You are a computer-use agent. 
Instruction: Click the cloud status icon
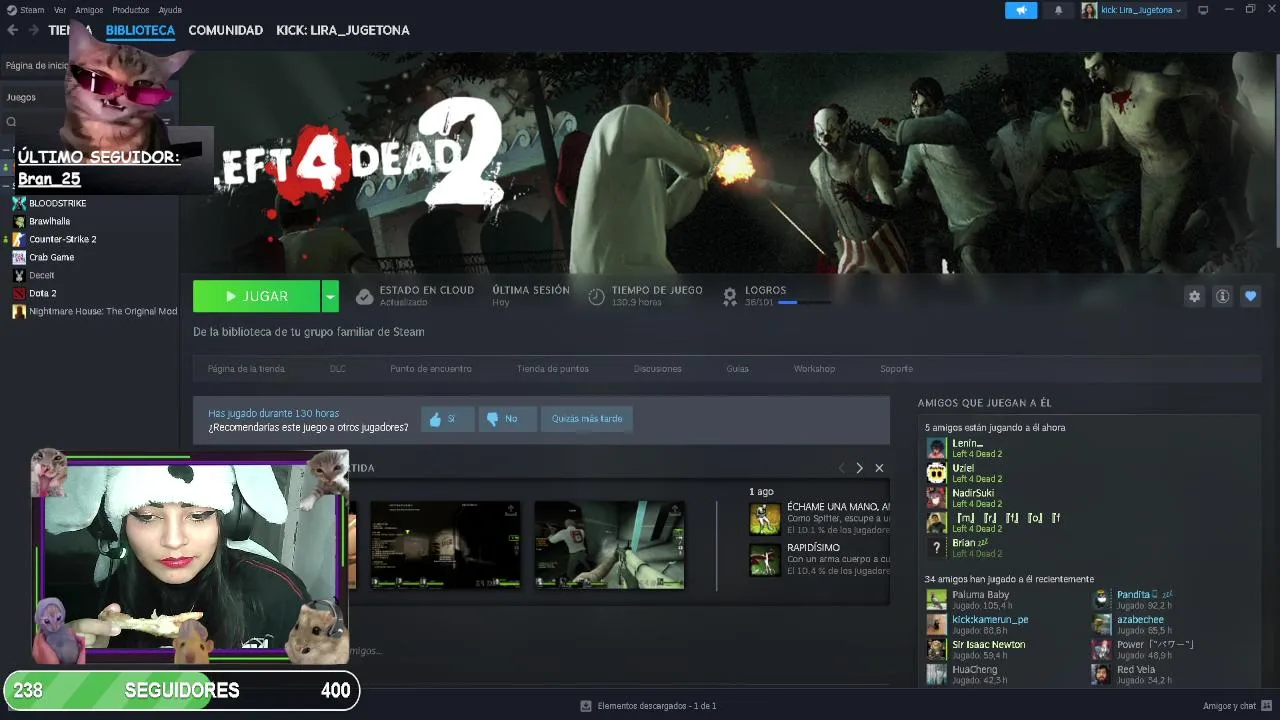point(364,297)
